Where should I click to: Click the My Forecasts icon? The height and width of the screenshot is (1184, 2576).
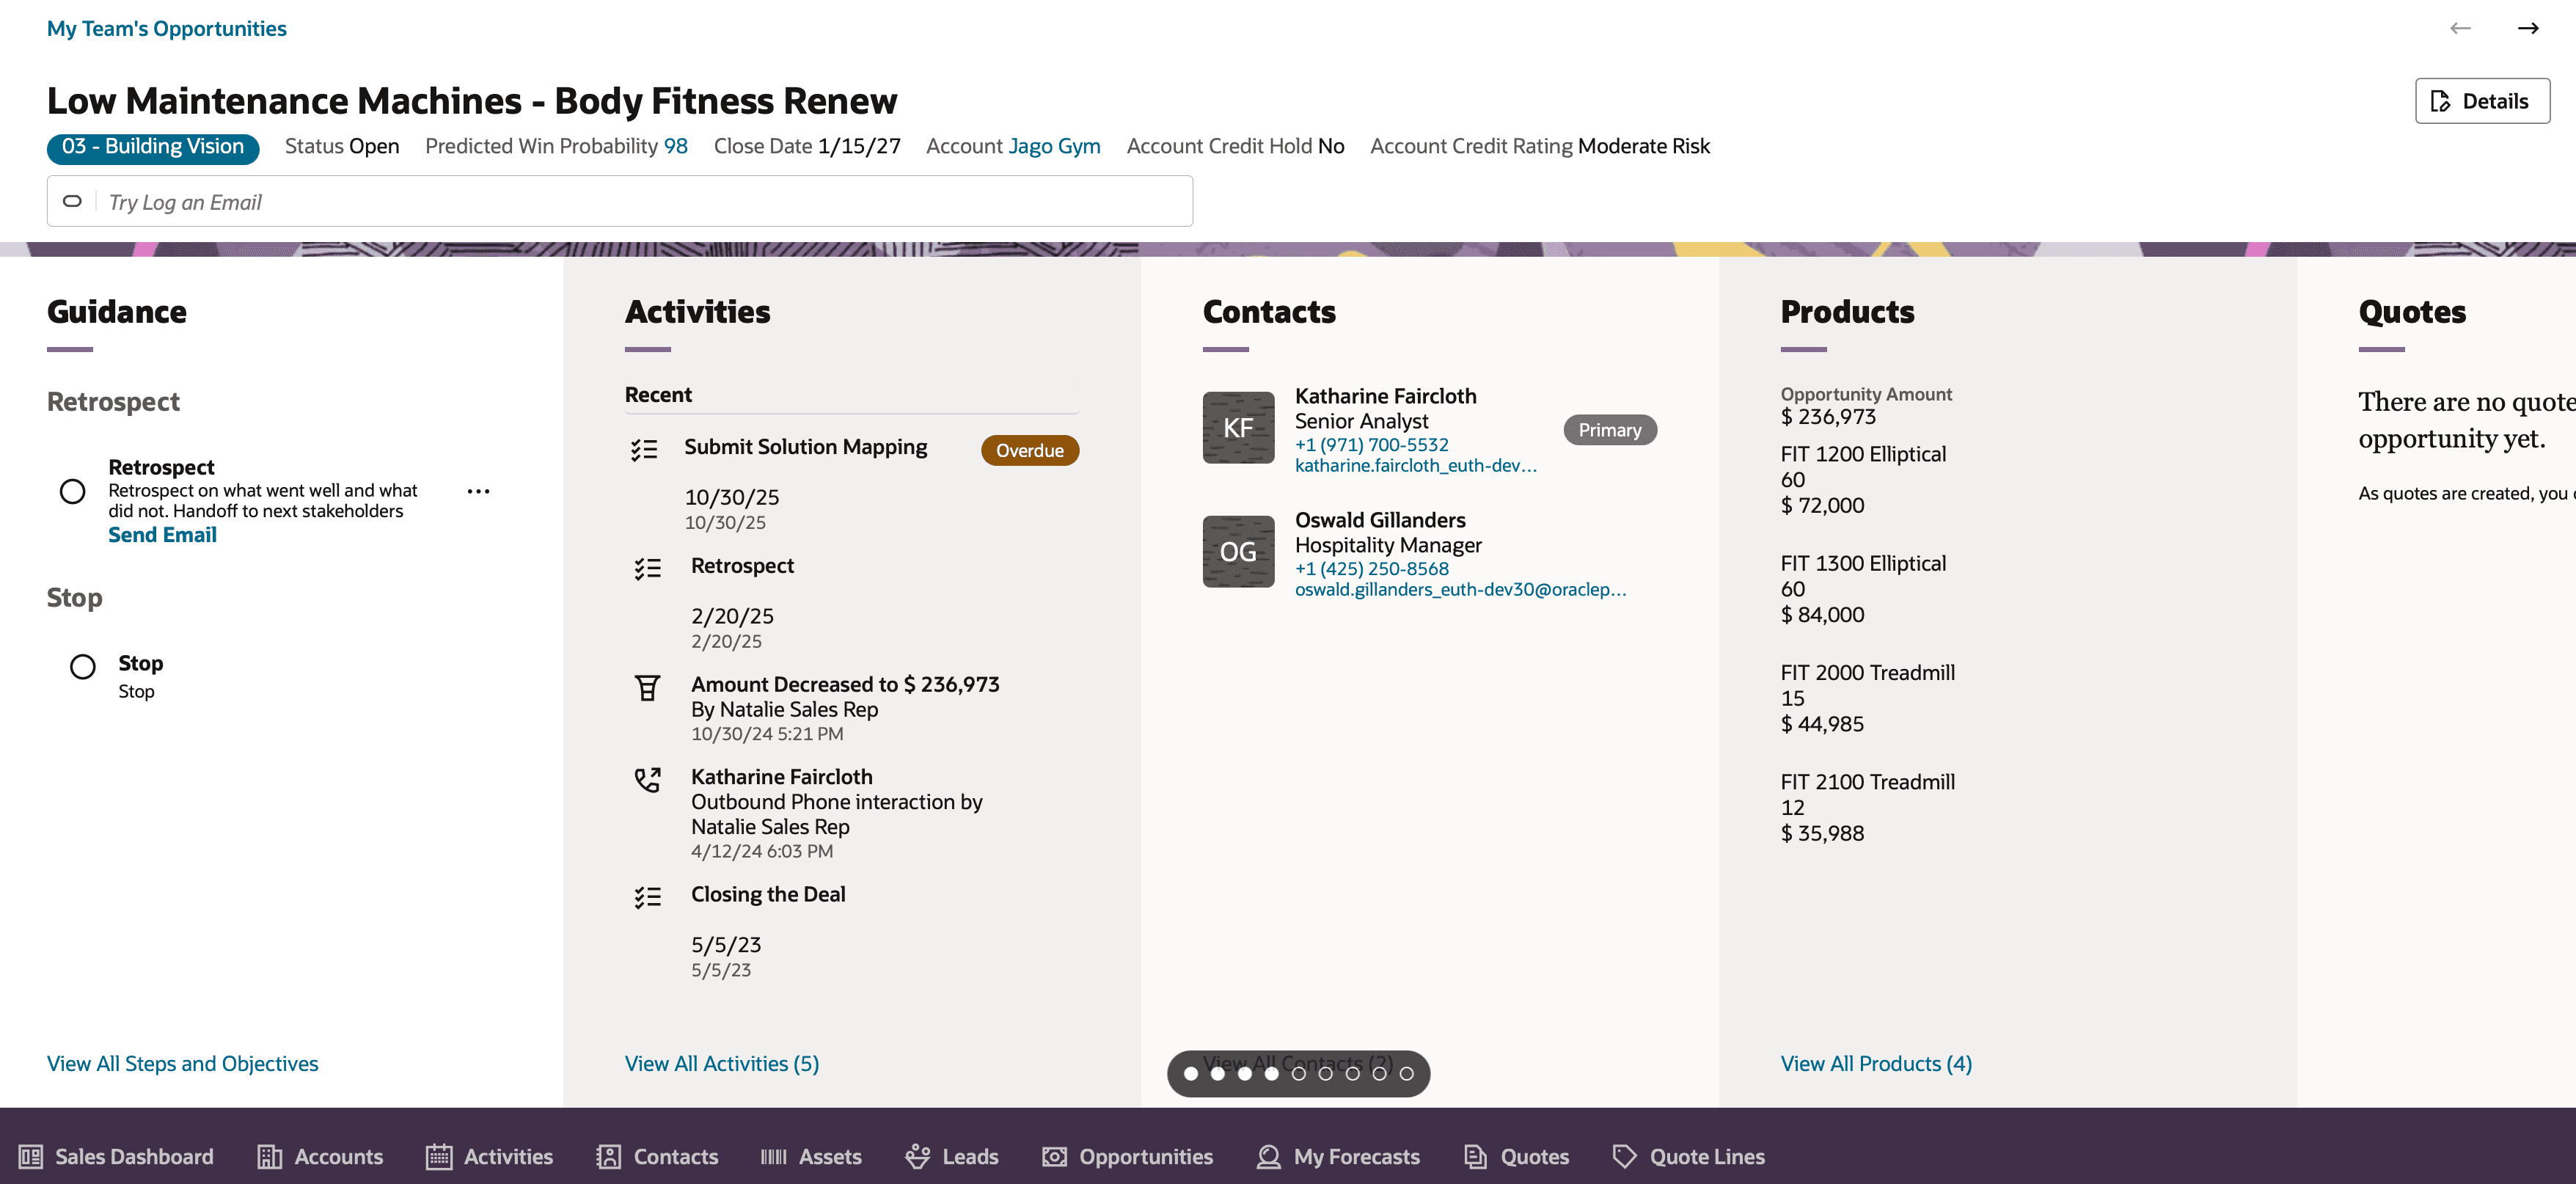click(1268, 1156)
